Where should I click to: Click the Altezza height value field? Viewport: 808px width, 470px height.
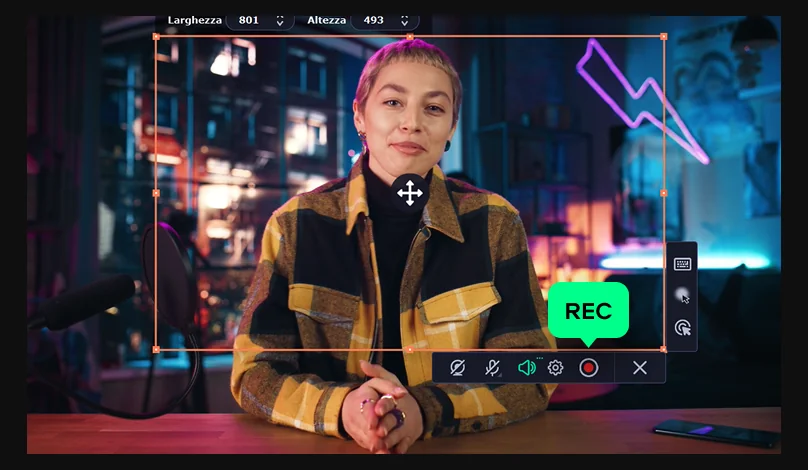pyautogui.click(x=373, y=20)
